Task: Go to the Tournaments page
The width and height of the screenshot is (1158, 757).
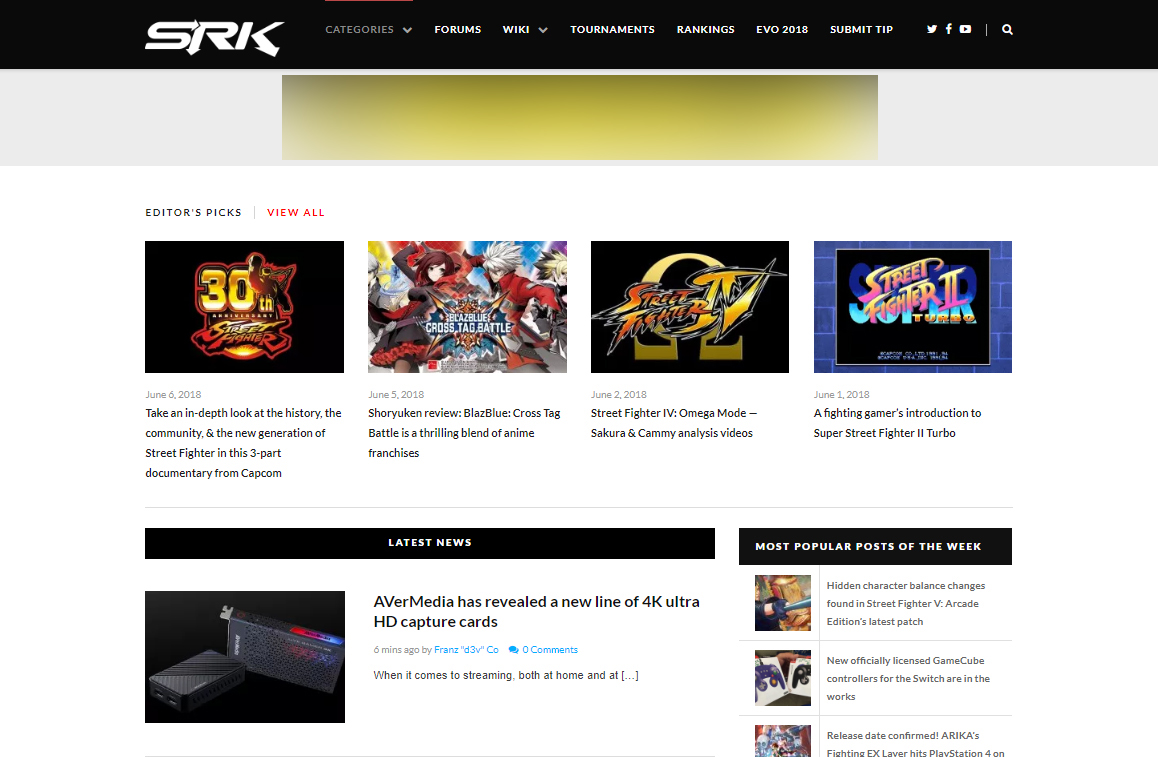Action: tap(612, 30)
